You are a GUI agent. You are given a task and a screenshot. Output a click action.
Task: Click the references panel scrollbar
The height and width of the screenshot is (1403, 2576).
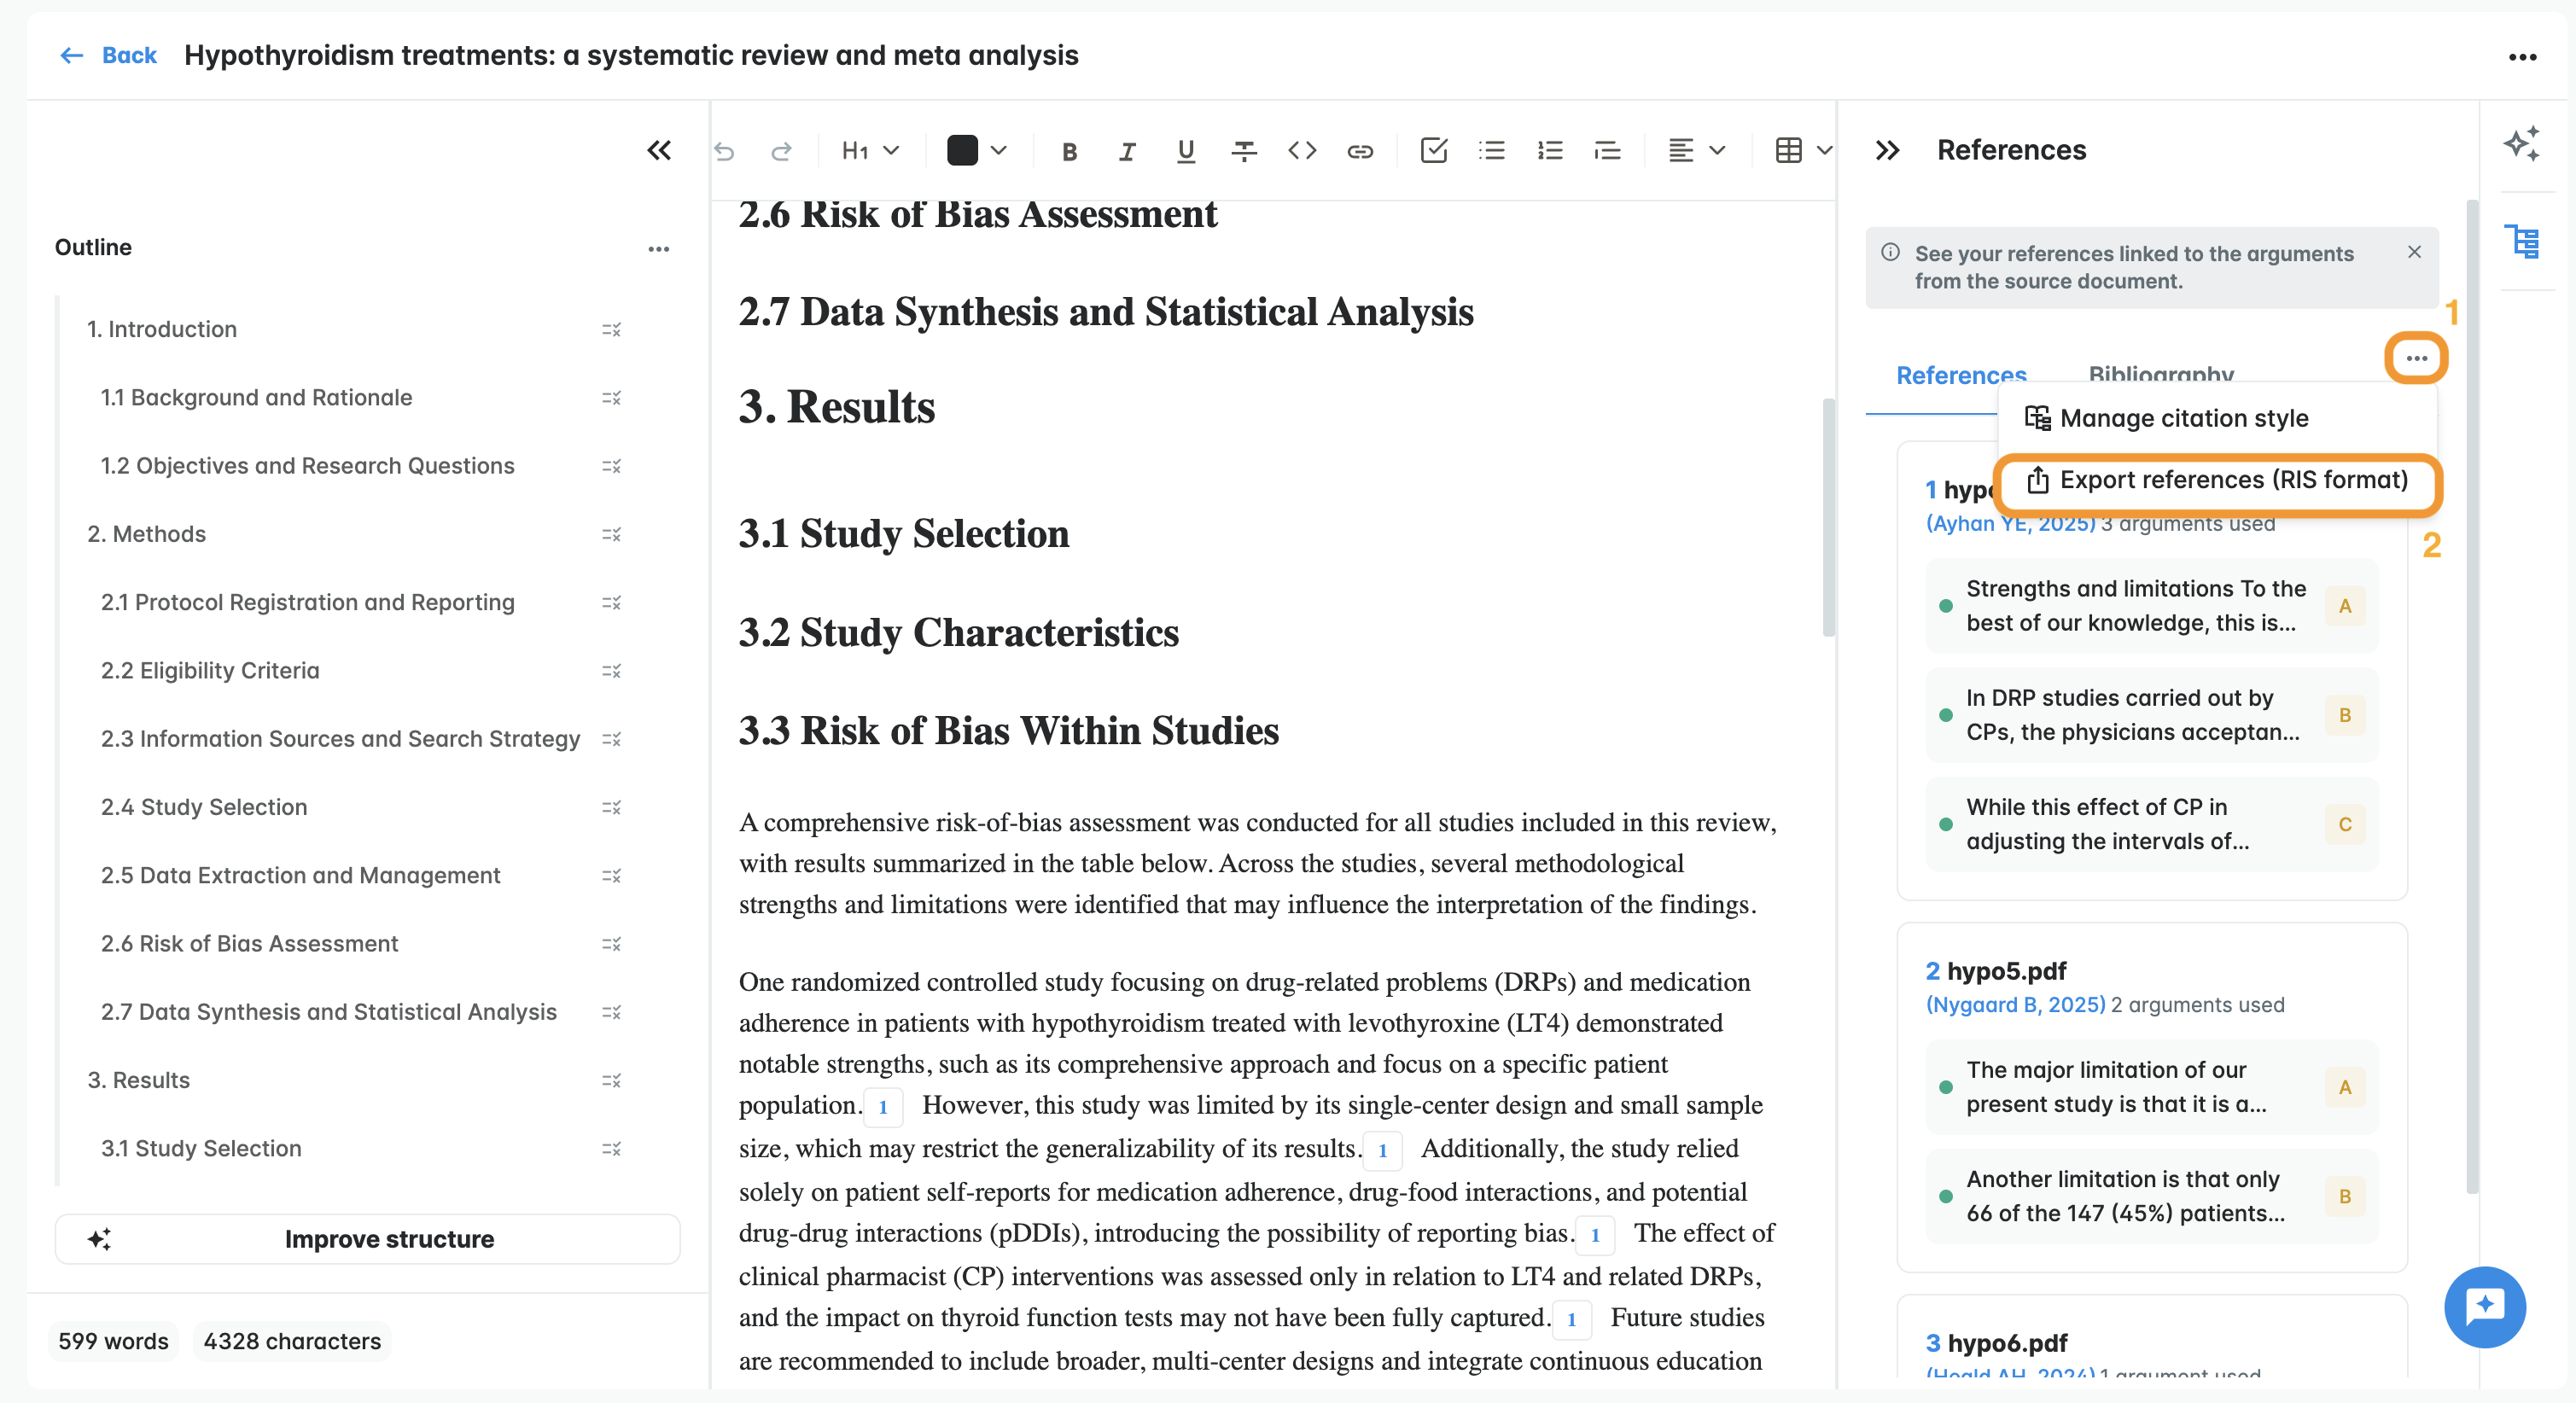point(2472,697)
